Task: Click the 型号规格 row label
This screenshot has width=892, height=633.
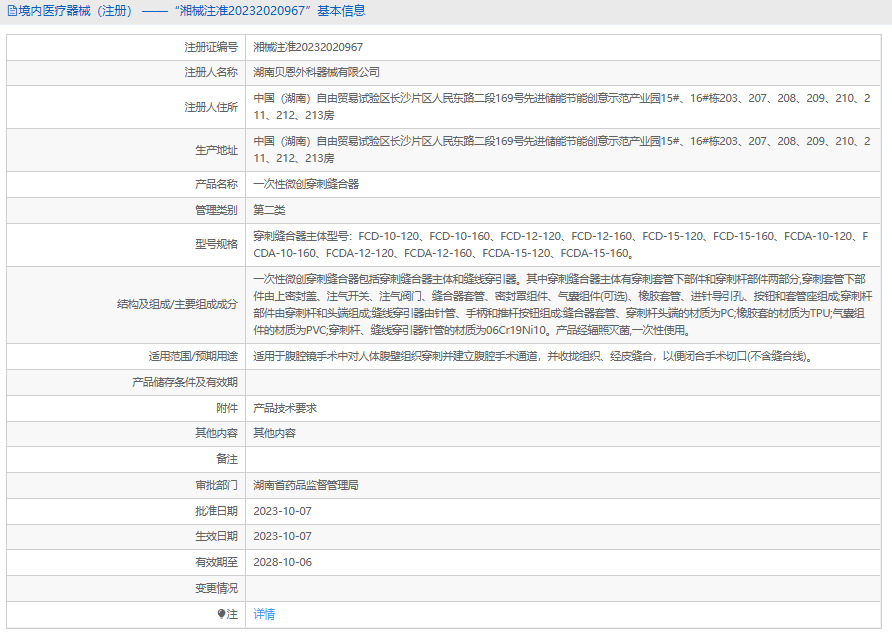Action: [x=216, y=244]
